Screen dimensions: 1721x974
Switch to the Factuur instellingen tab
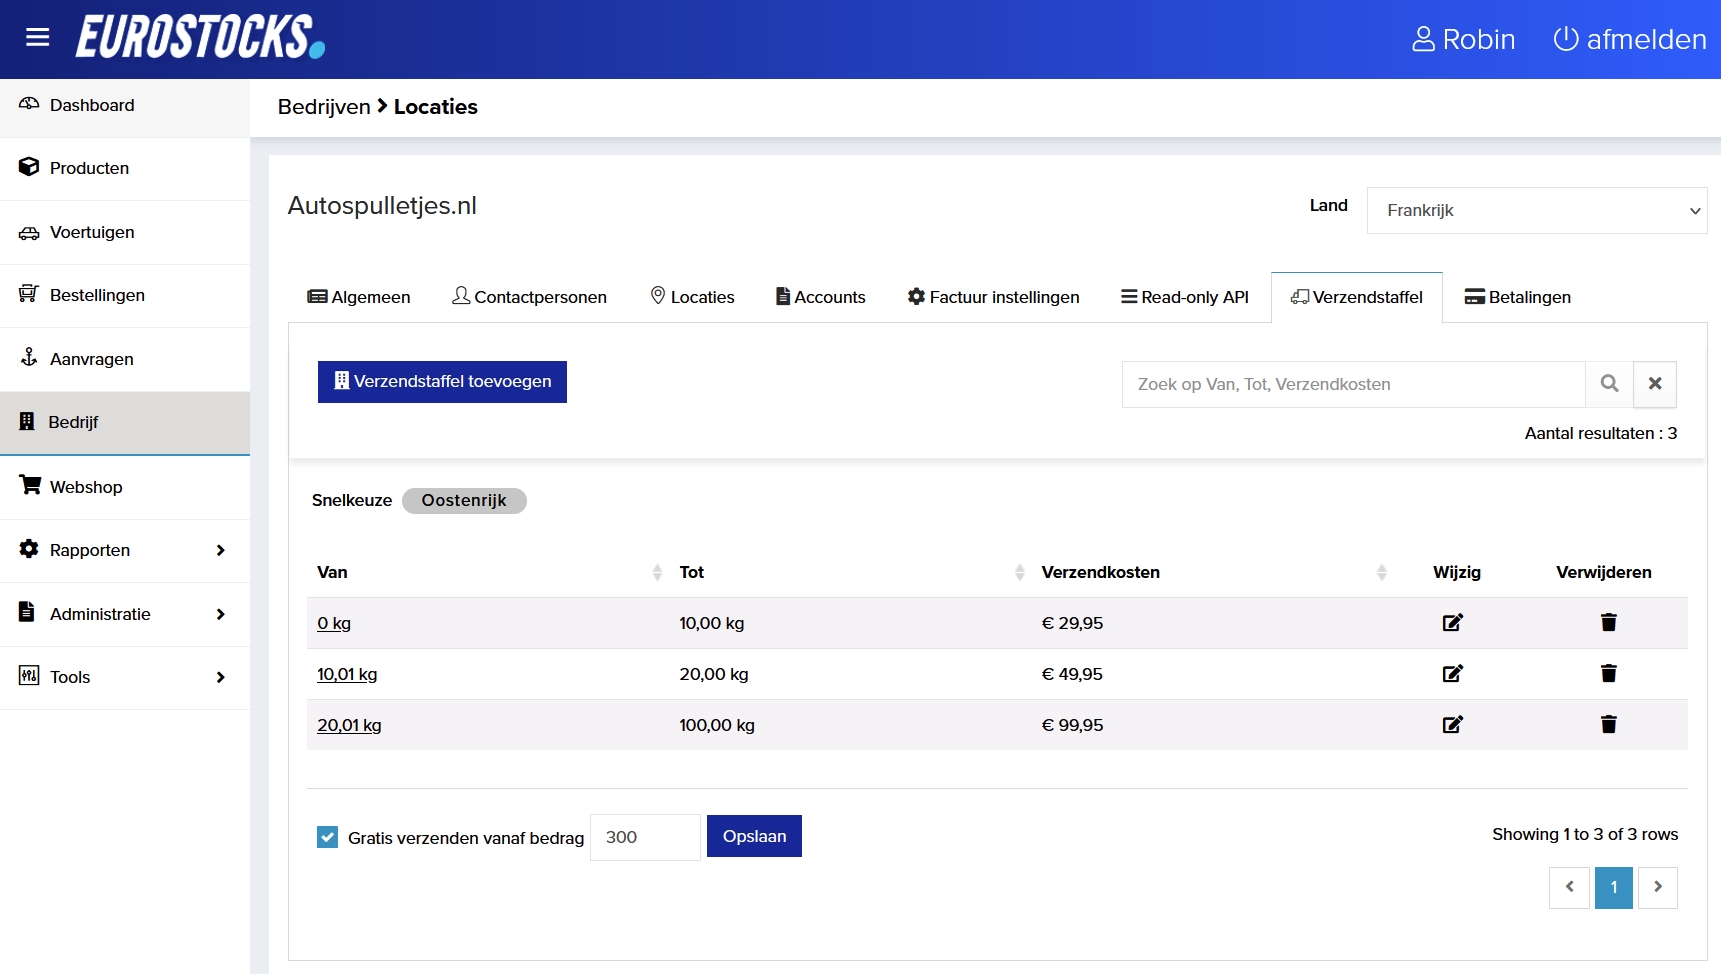pyautogui.click(x=993, y=297)
